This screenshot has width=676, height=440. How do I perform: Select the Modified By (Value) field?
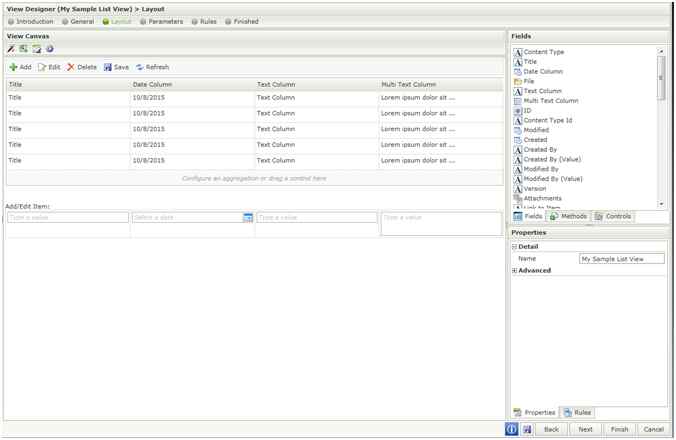(548, 179)
